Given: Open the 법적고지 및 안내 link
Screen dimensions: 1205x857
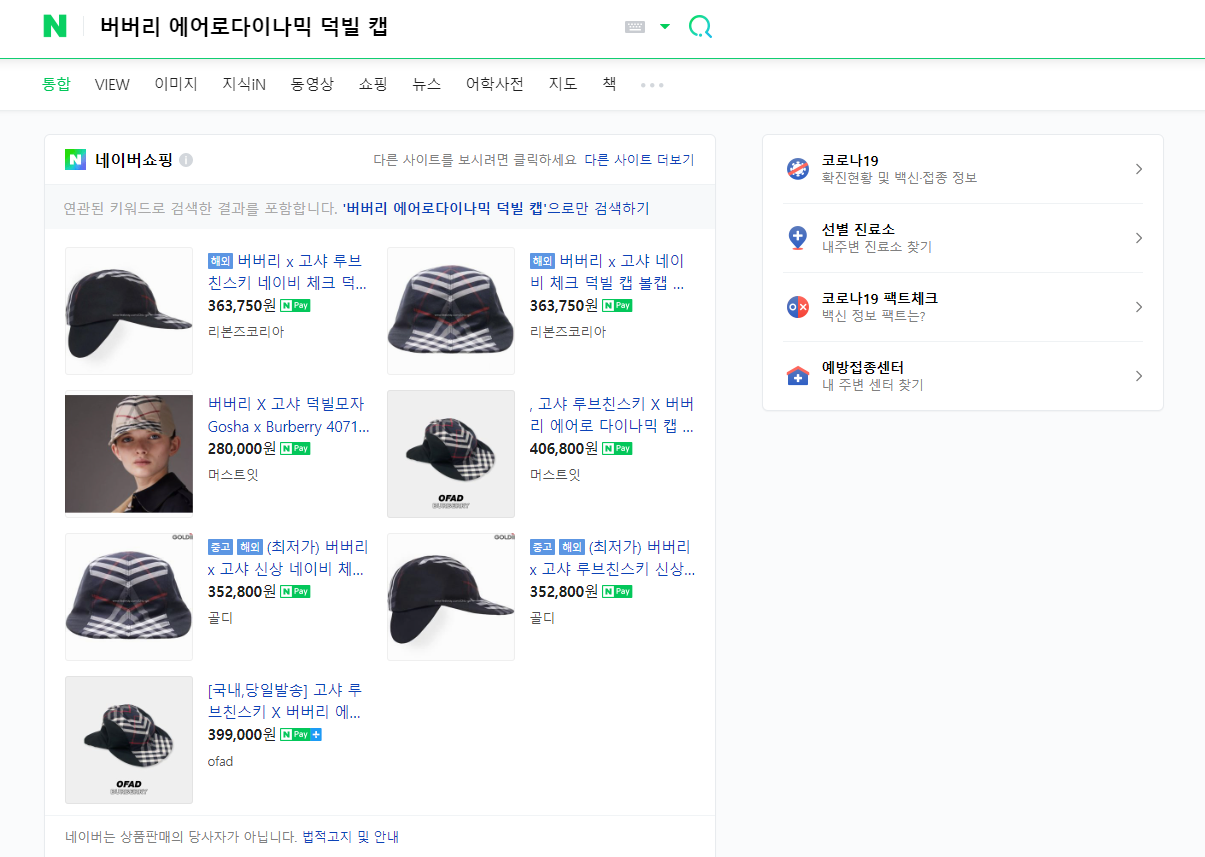Looking at the screenshot, I should tap(350, 837).
